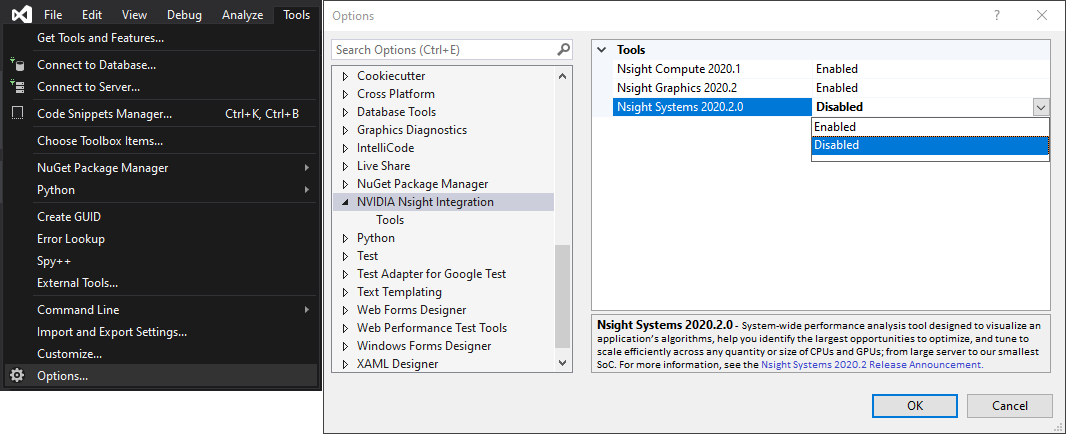Click the options tree vertical scrollbar
This screenshot has height=434, width=1066.
(563, 300)
